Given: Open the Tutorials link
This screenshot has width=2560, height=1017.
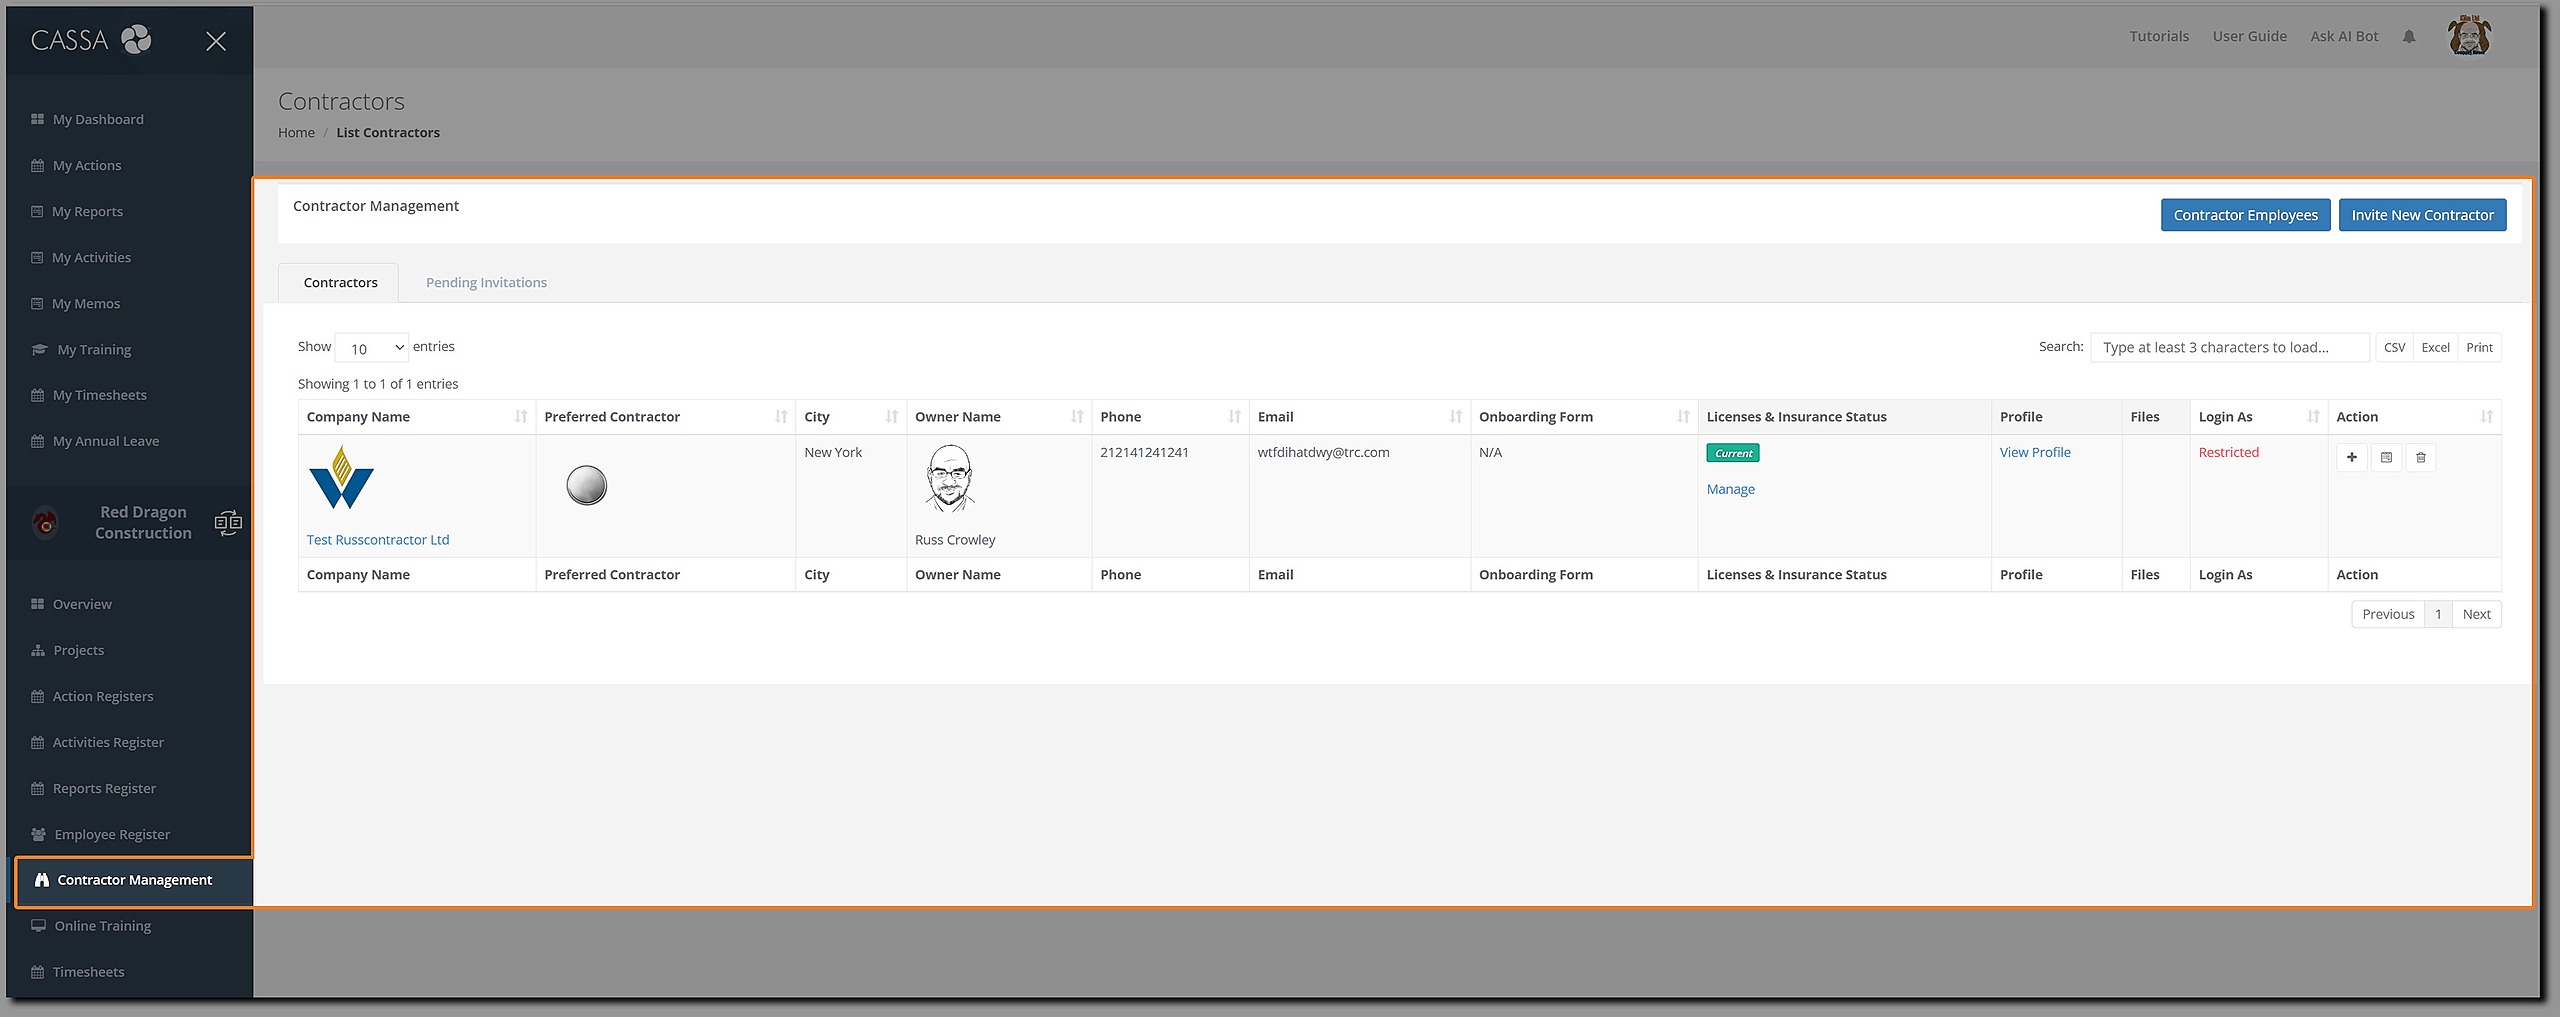Looking at the screenshot, I should click(2159, 37).
